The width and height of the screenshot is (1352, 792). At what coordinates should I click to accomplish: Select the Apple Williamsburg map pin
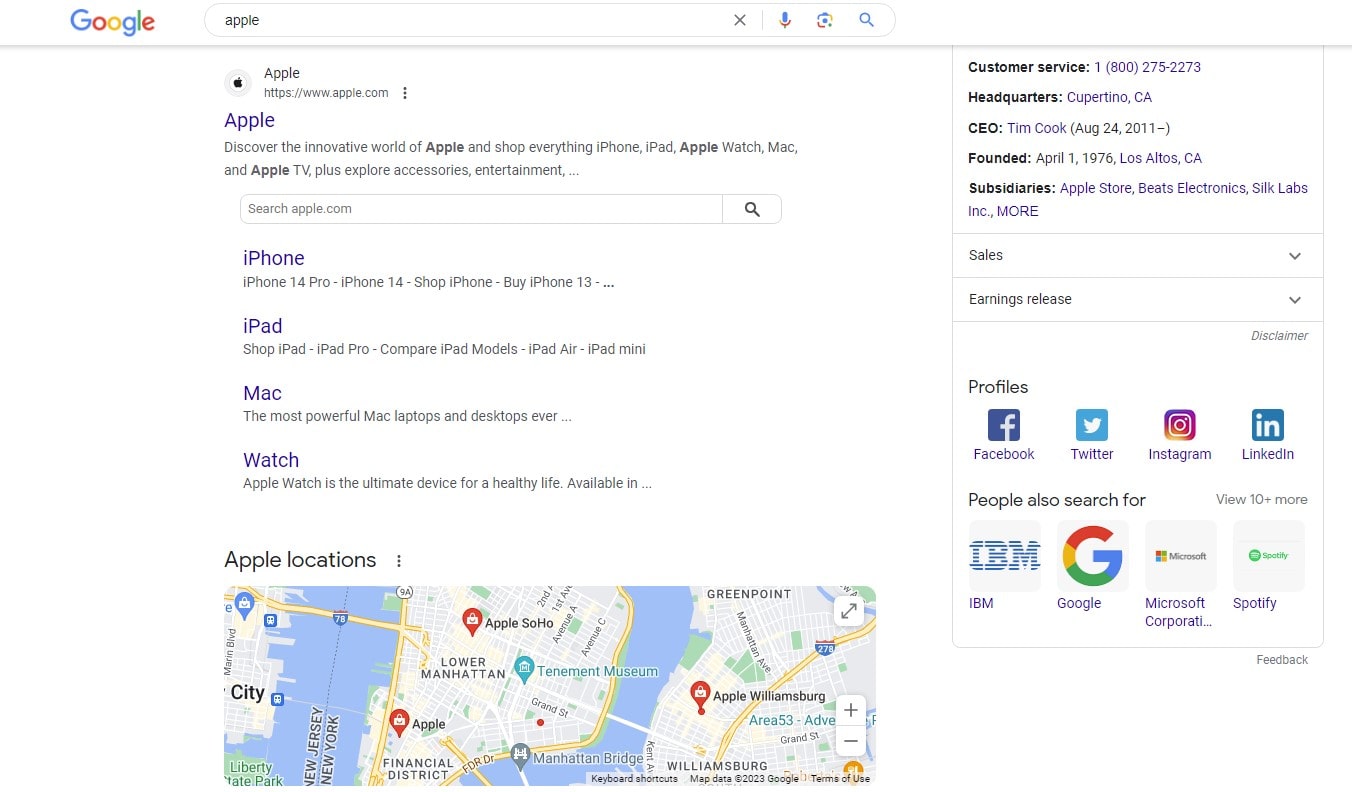point(701,695)
